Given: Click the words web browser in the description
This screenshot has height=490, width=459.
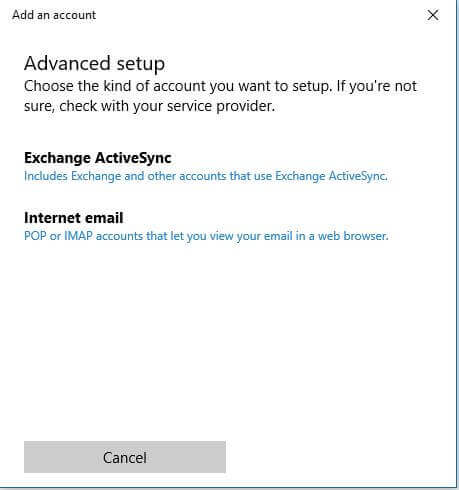Looking at the screenshot, I should [353, 236].
